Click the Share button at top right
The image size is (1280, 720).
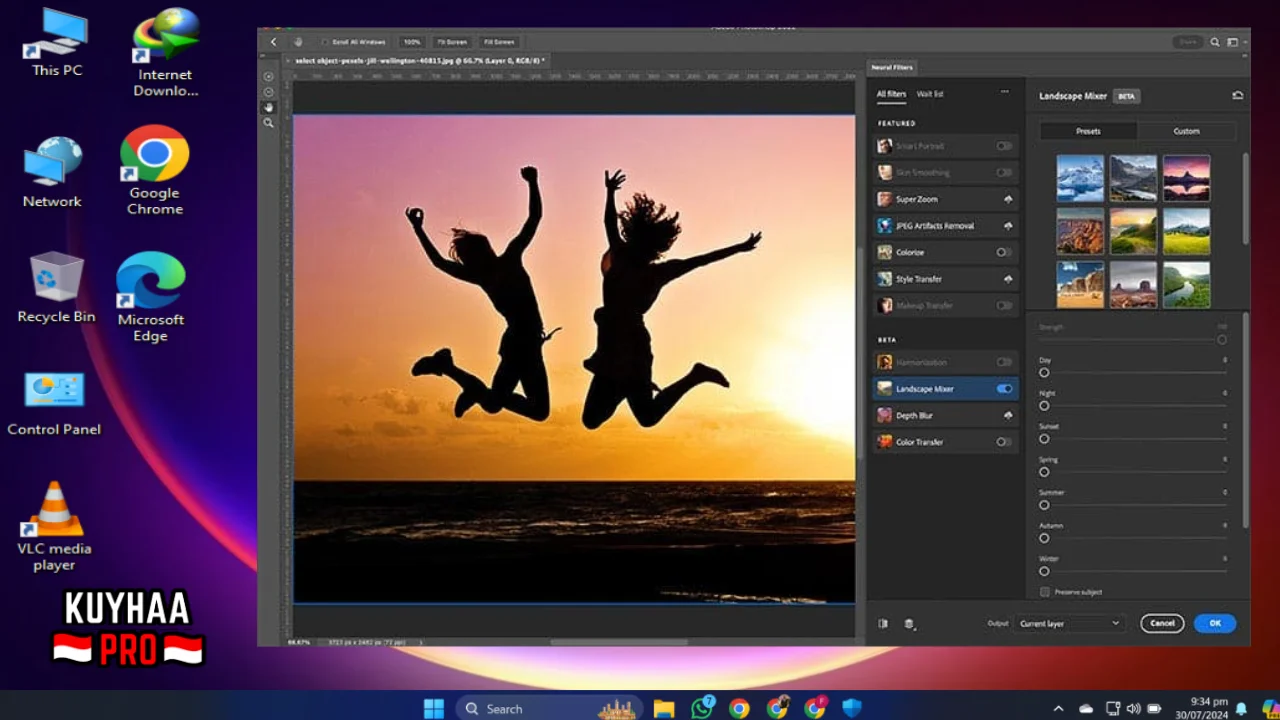pyautogui.click(x=1188, y=42)
